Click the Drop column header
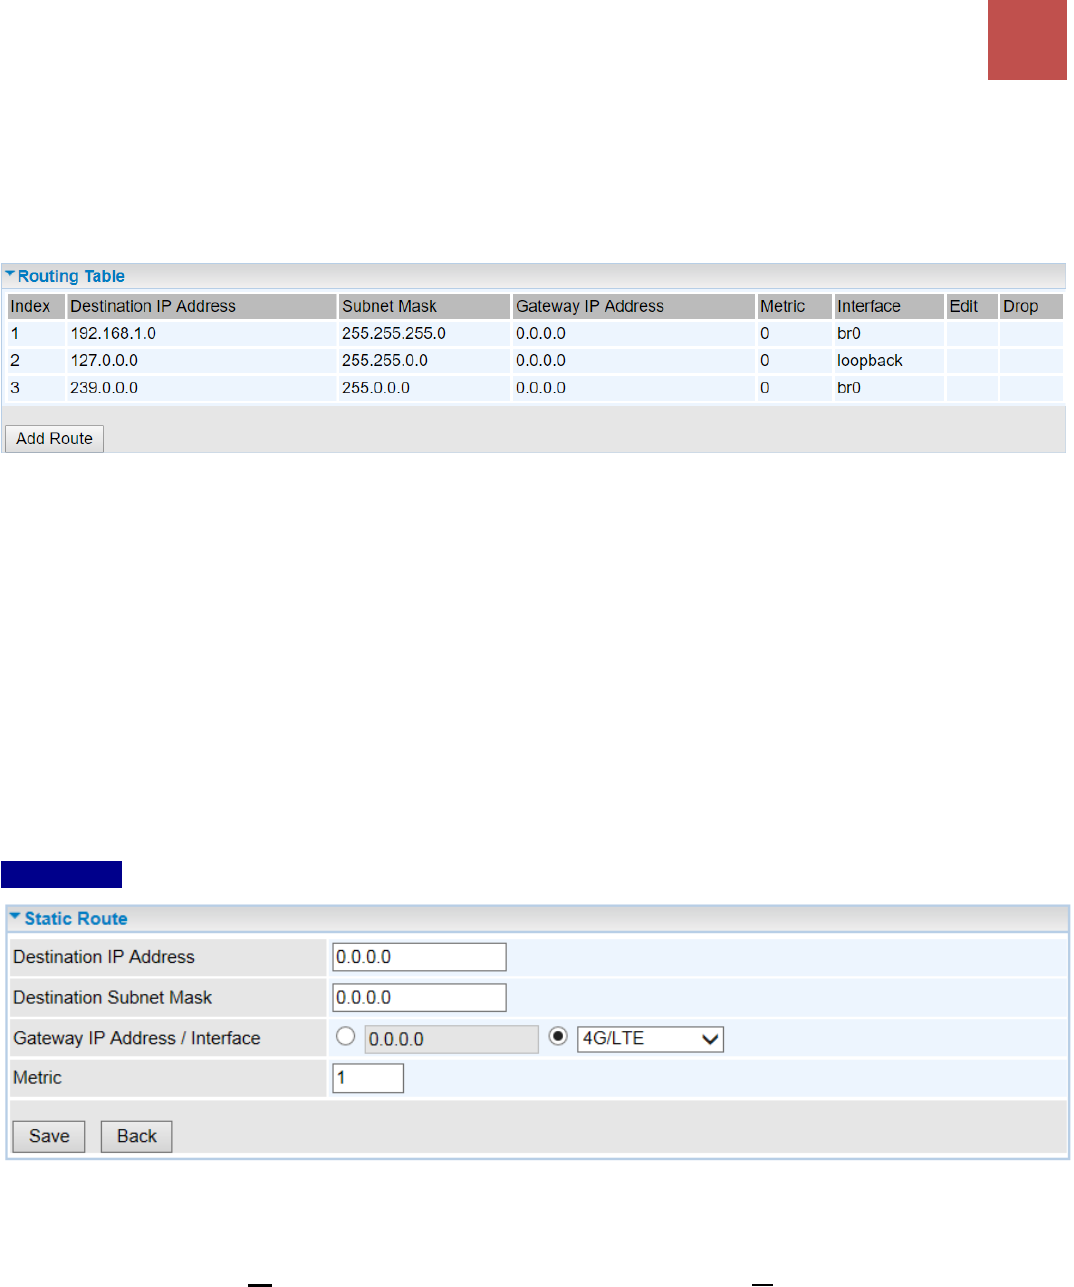Screen dimensions: 1074x1287 tap(1031, 306)
